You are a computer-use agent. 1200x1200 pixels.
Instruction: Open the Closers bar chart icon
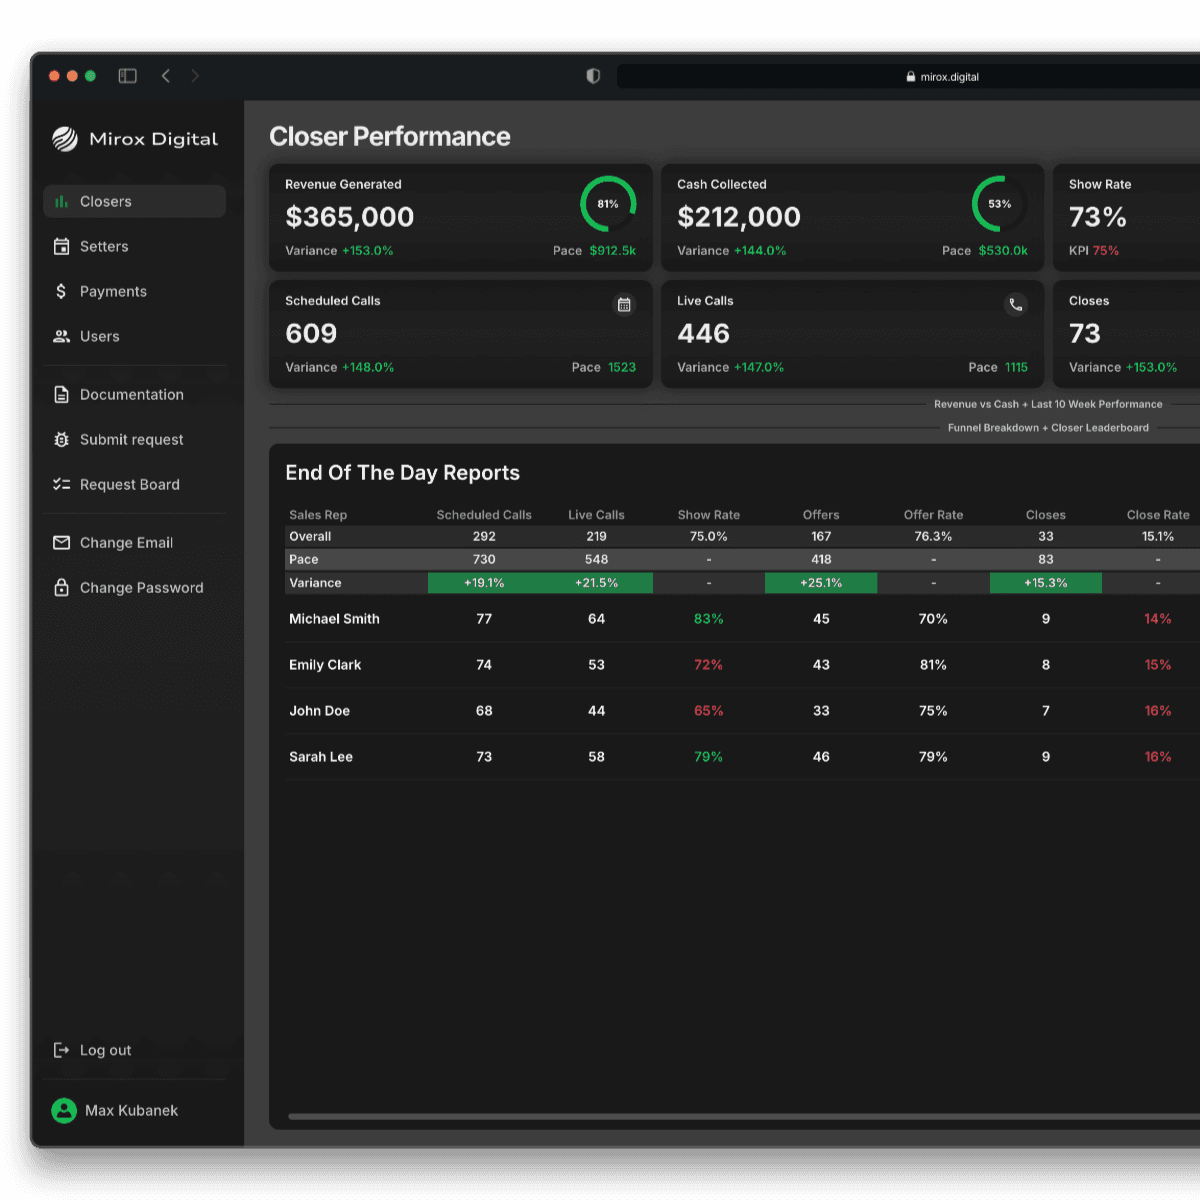[x=61, y=202]
